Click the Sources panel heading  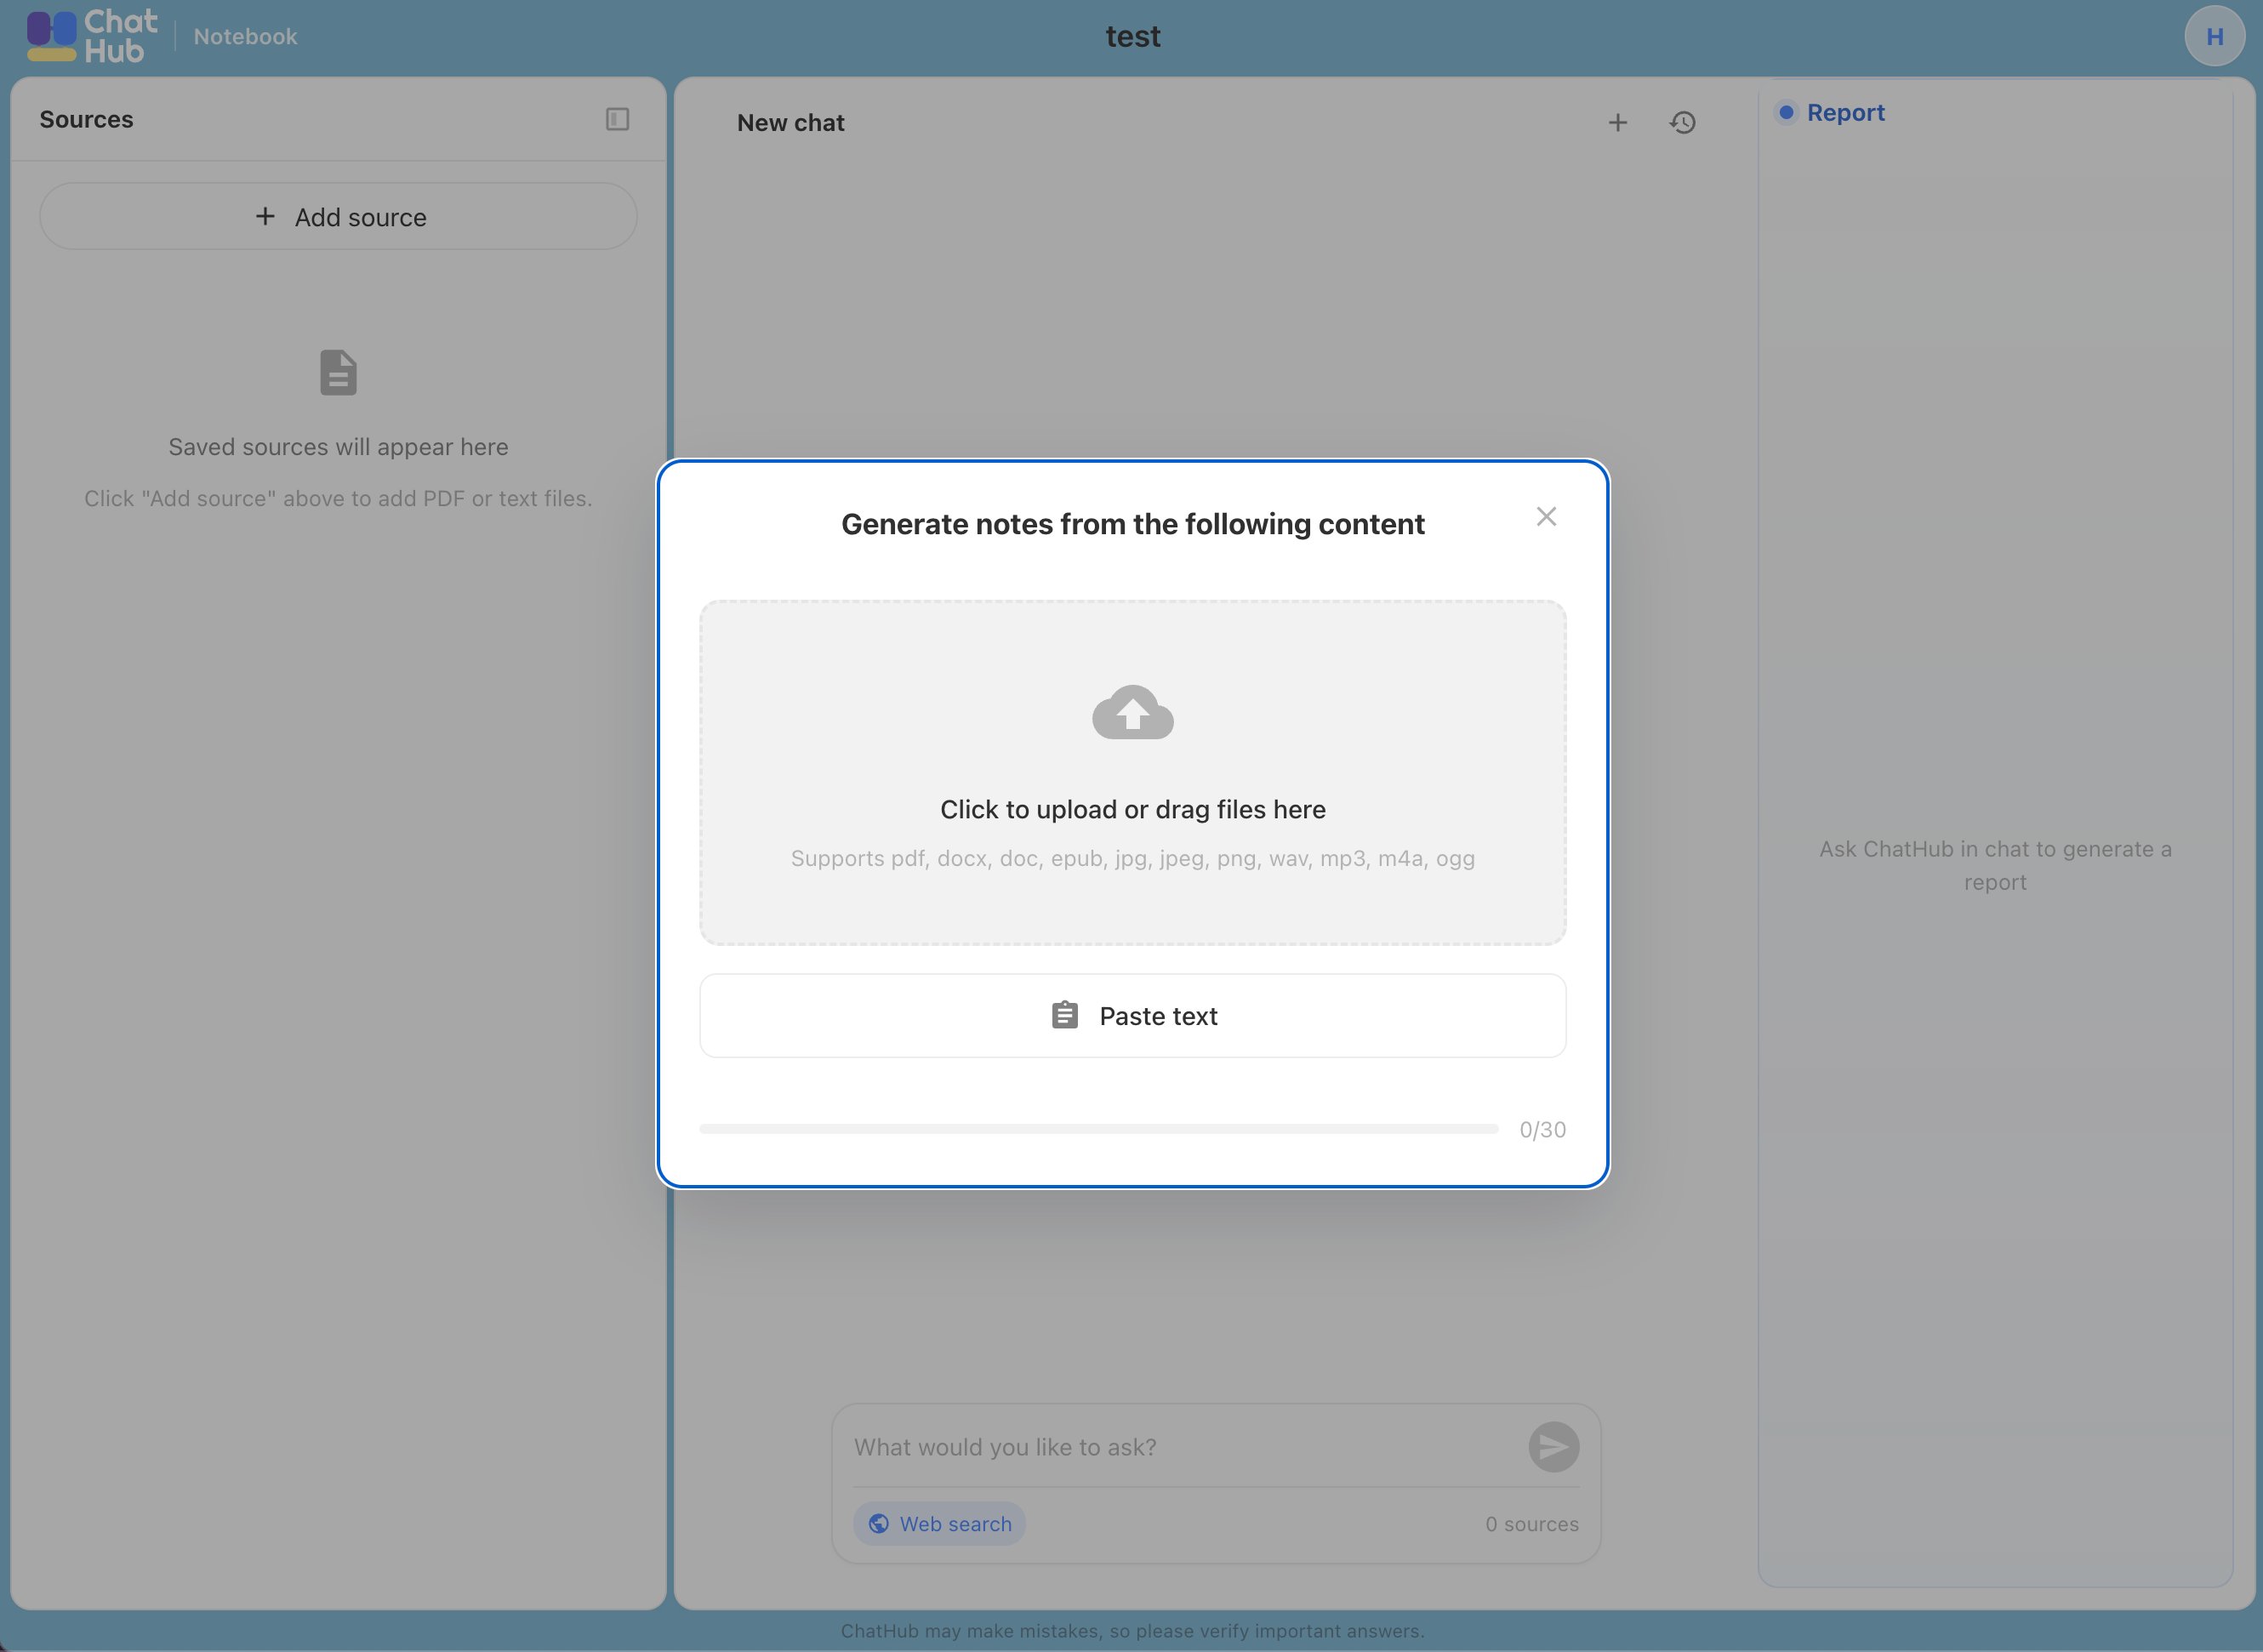(x=86, y=119)
